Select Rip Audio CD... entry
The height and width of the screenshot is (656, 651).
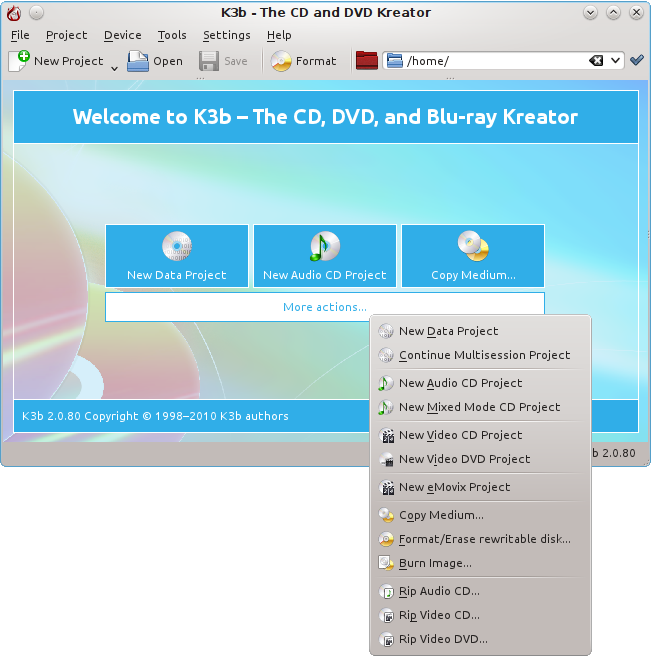(480, 591)
